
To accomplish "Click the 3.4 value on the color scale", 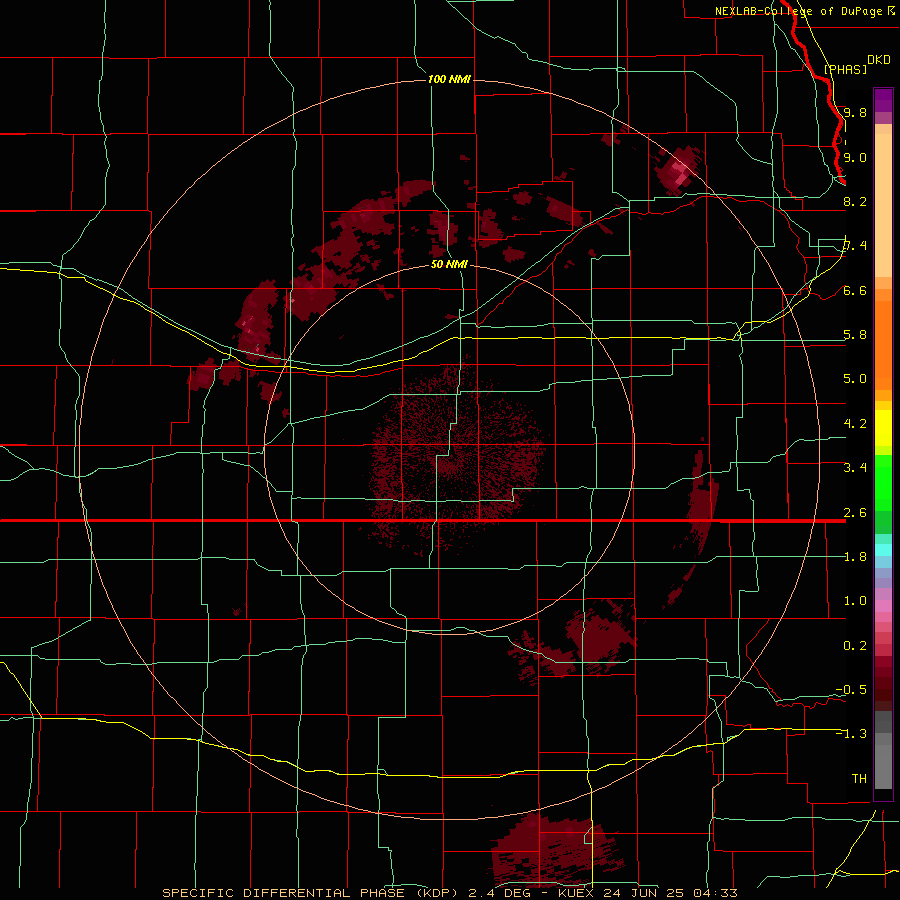I will [x=855, y=468].
